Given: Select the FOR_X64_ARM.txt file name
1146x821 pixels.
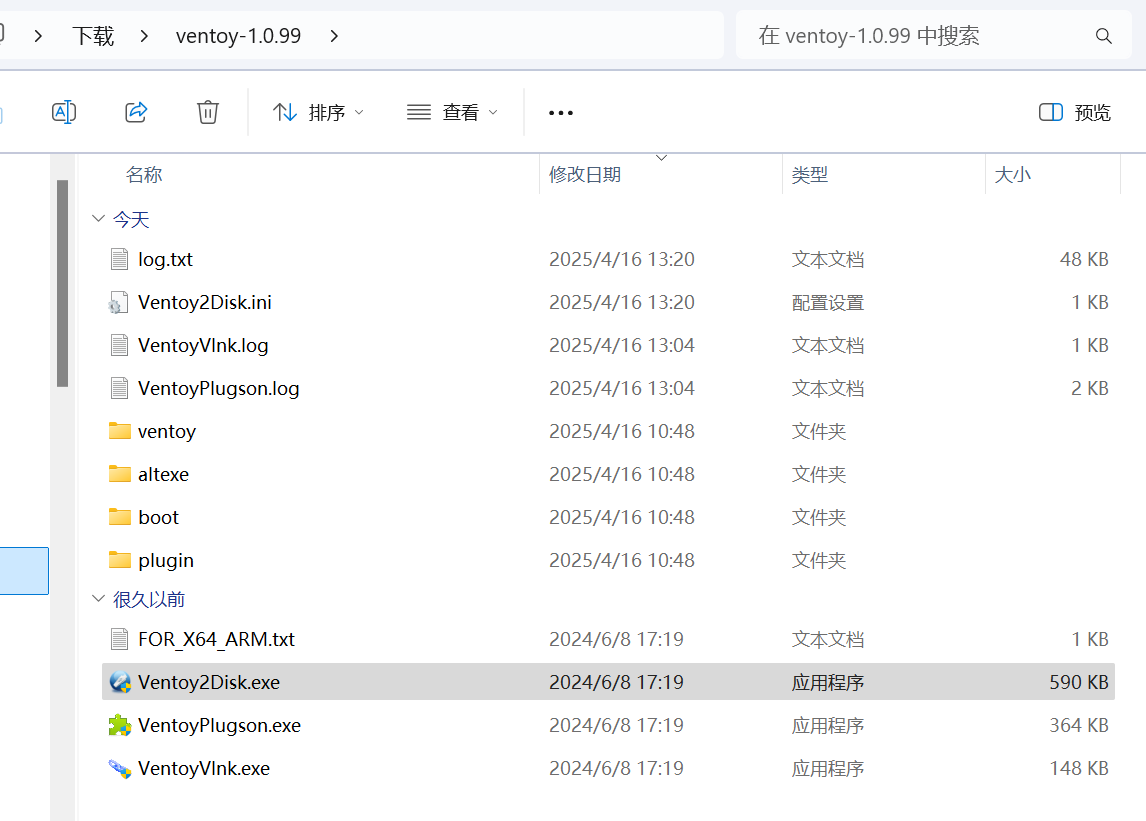Looking at the screenshot, I should point(216,639).
